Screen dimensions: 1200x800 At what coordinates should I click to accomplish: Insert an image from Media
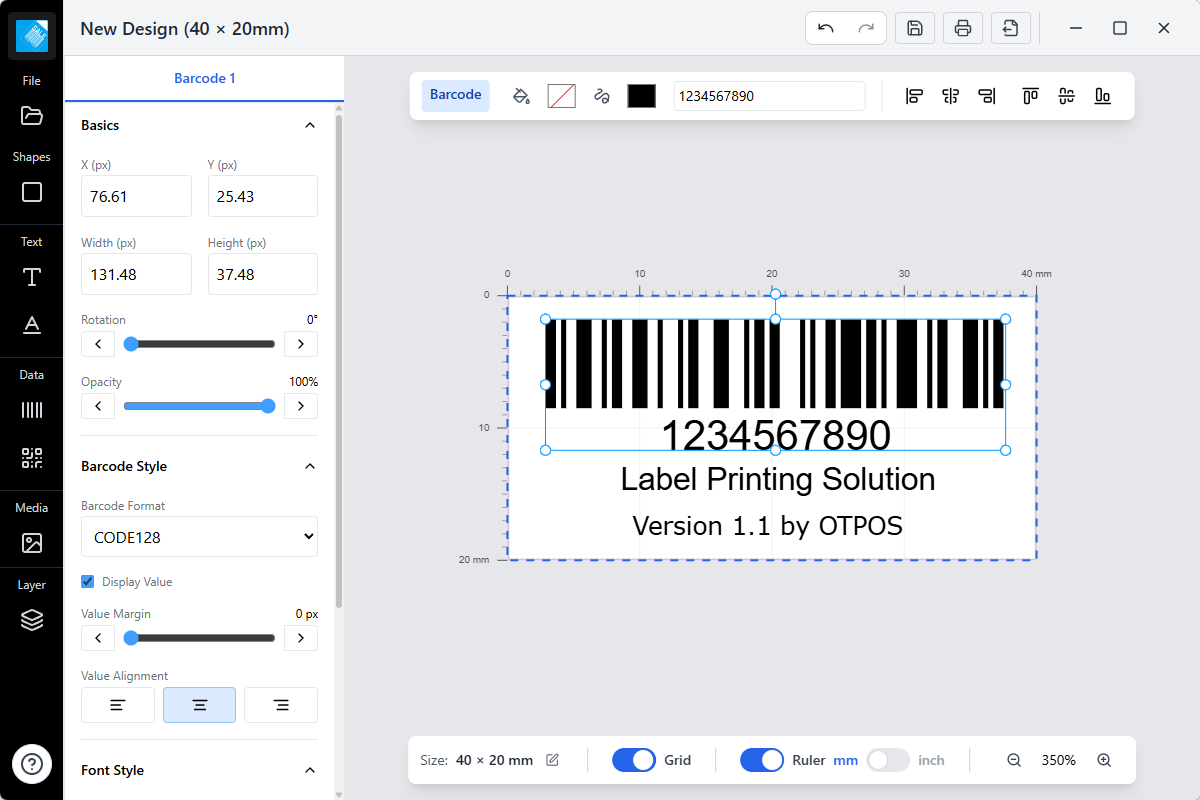32,543
